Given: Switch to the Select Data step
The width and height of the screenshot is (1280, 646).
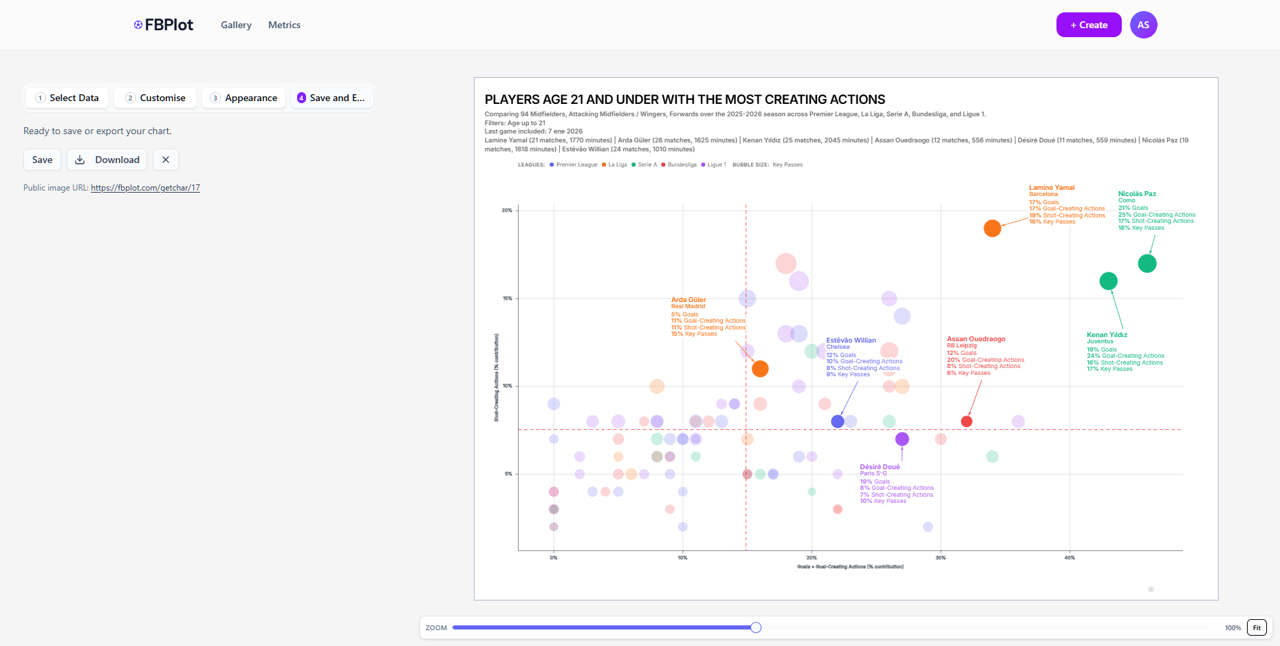Looking at the screenshot, I should coord(67,98).
